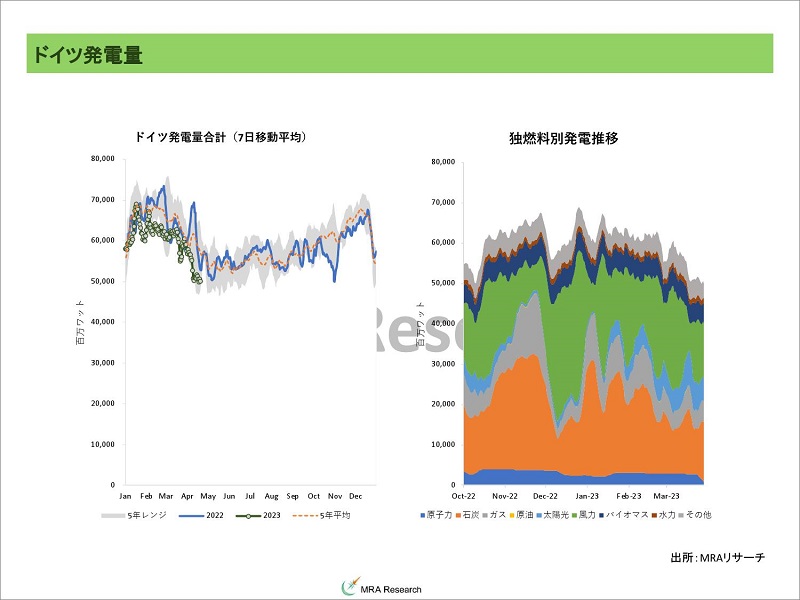Viewport: 800px width, 600px height.
Task: Click 30,000 on the 独燃料別発電推移 chart axis
Action: point(443,364)
